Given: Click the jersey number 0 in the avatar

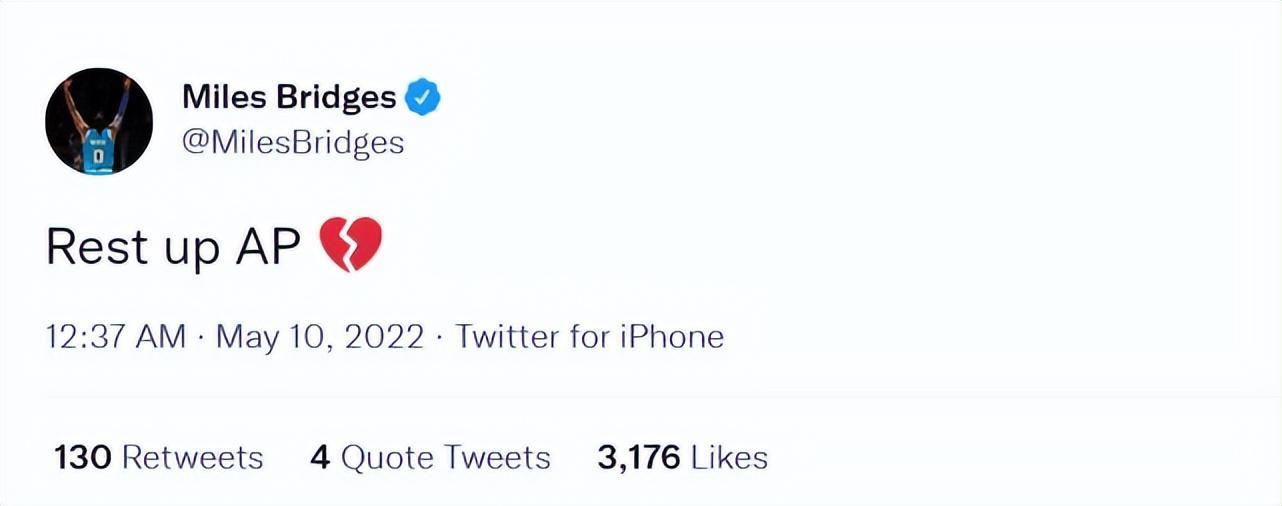Looking at the screenshot, I should (x=98, y=157).
